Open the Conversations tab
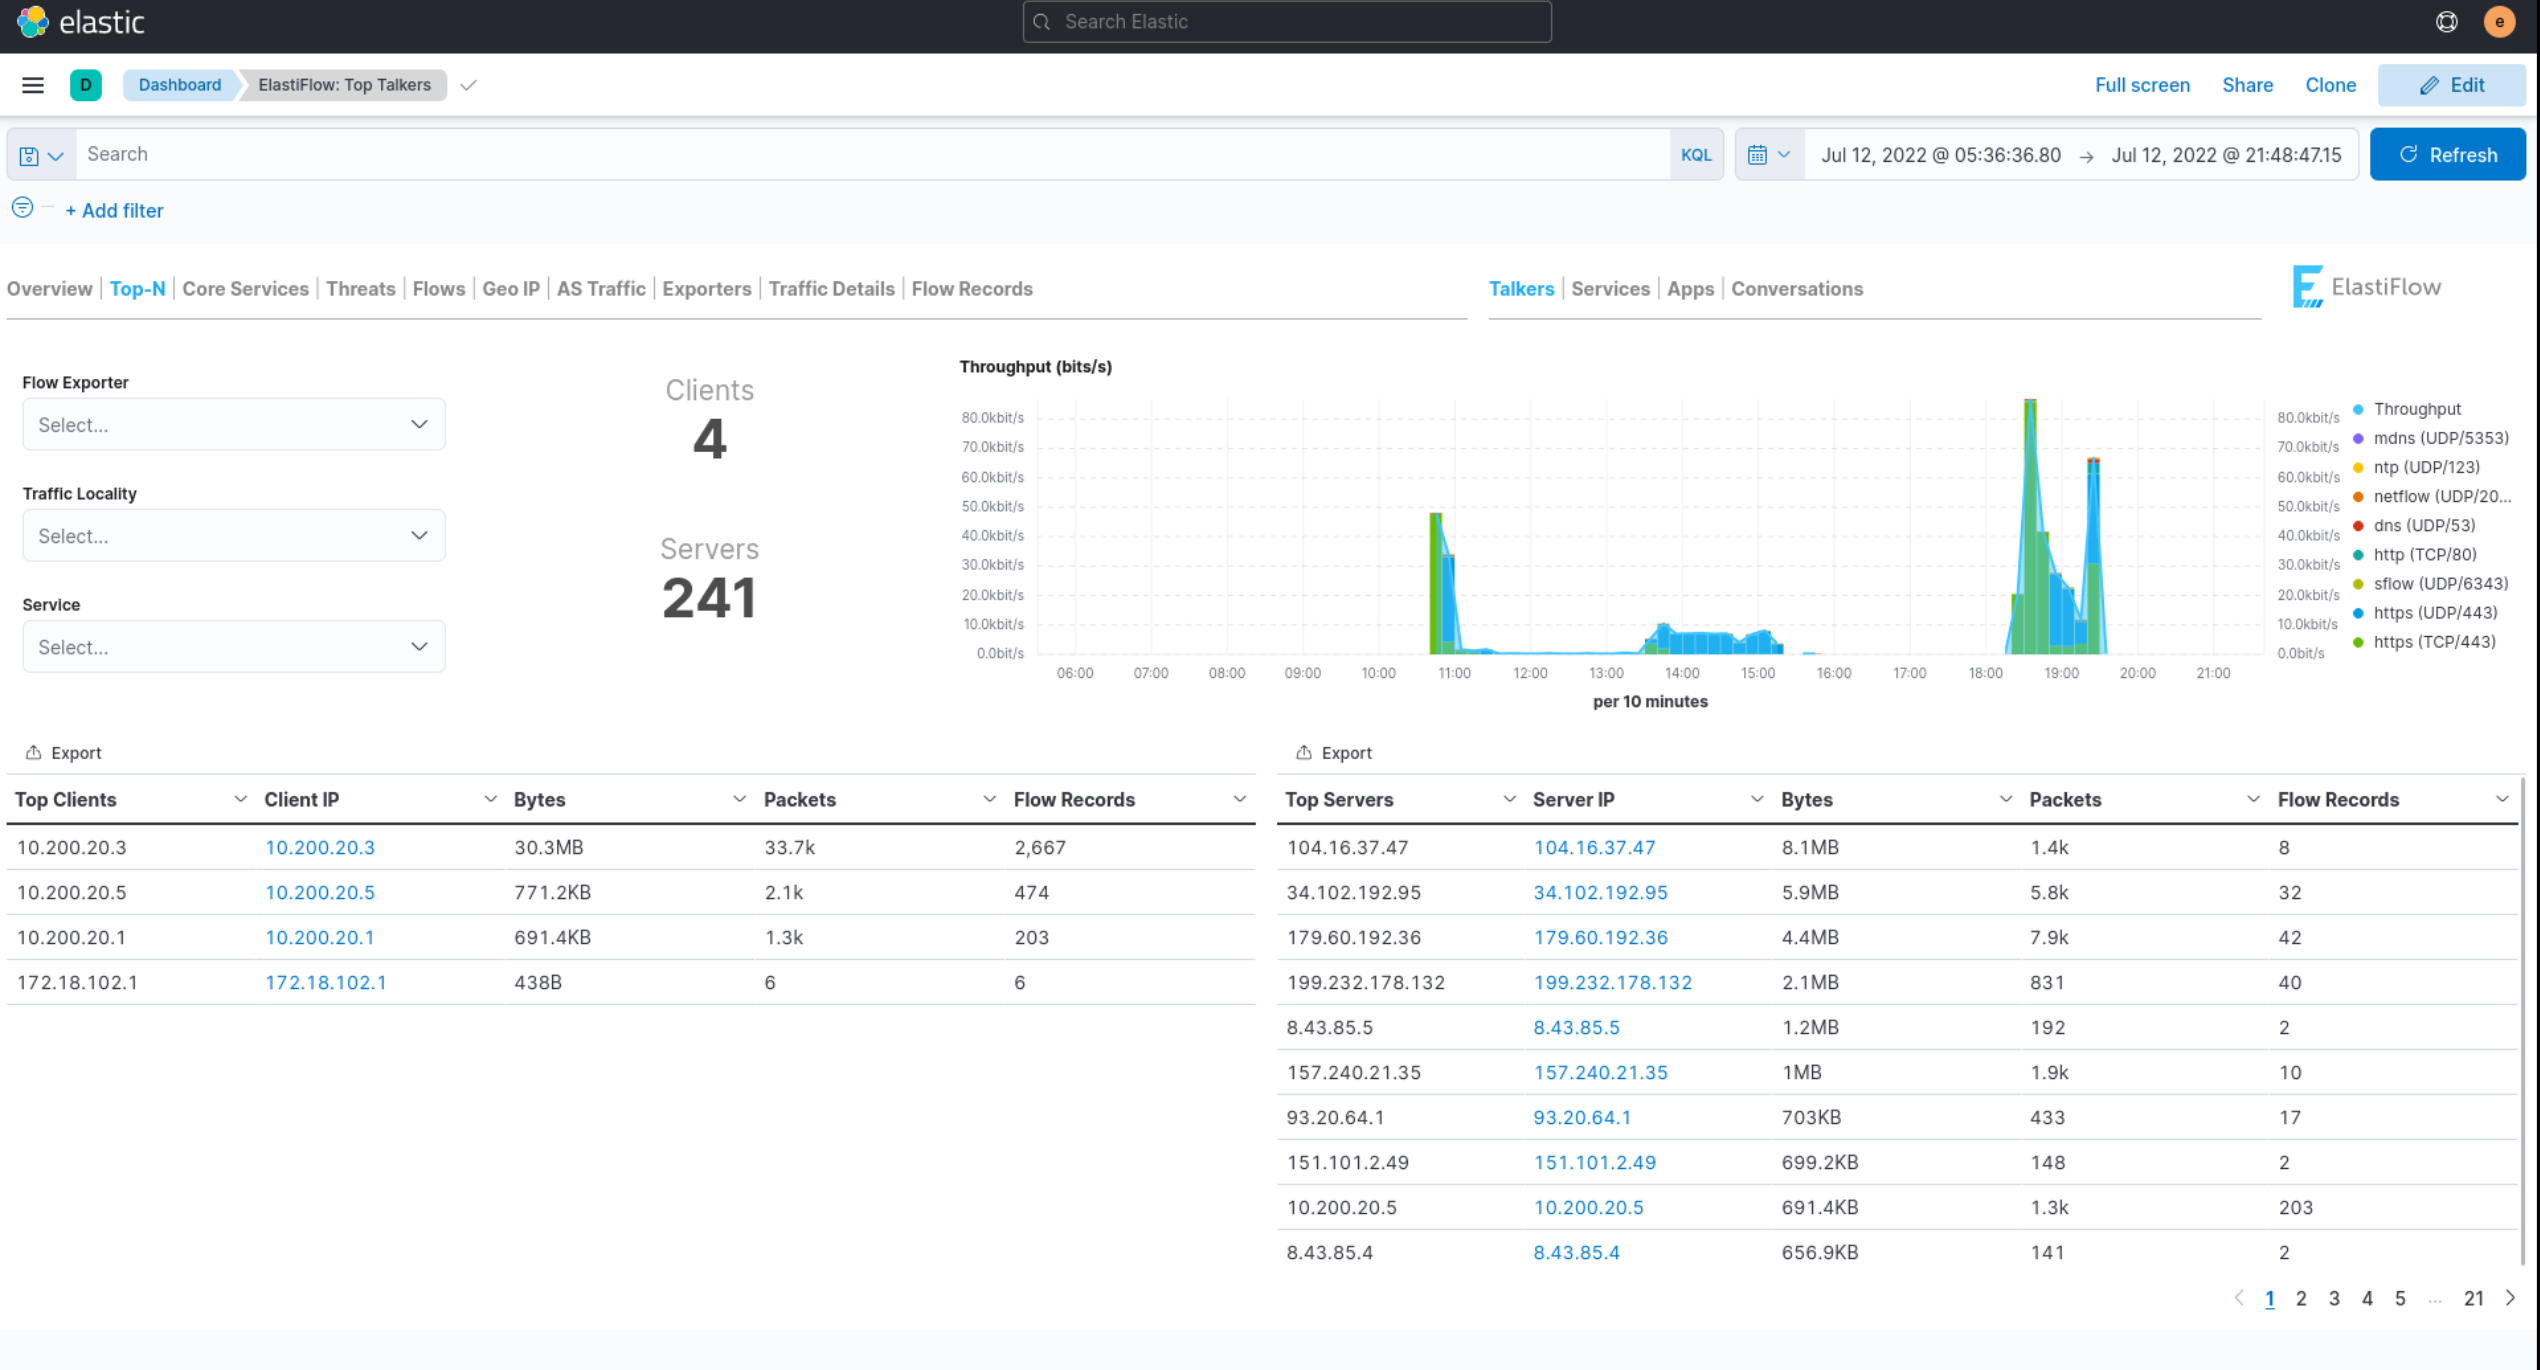2540x1370 pixels. coord(1796,289)
